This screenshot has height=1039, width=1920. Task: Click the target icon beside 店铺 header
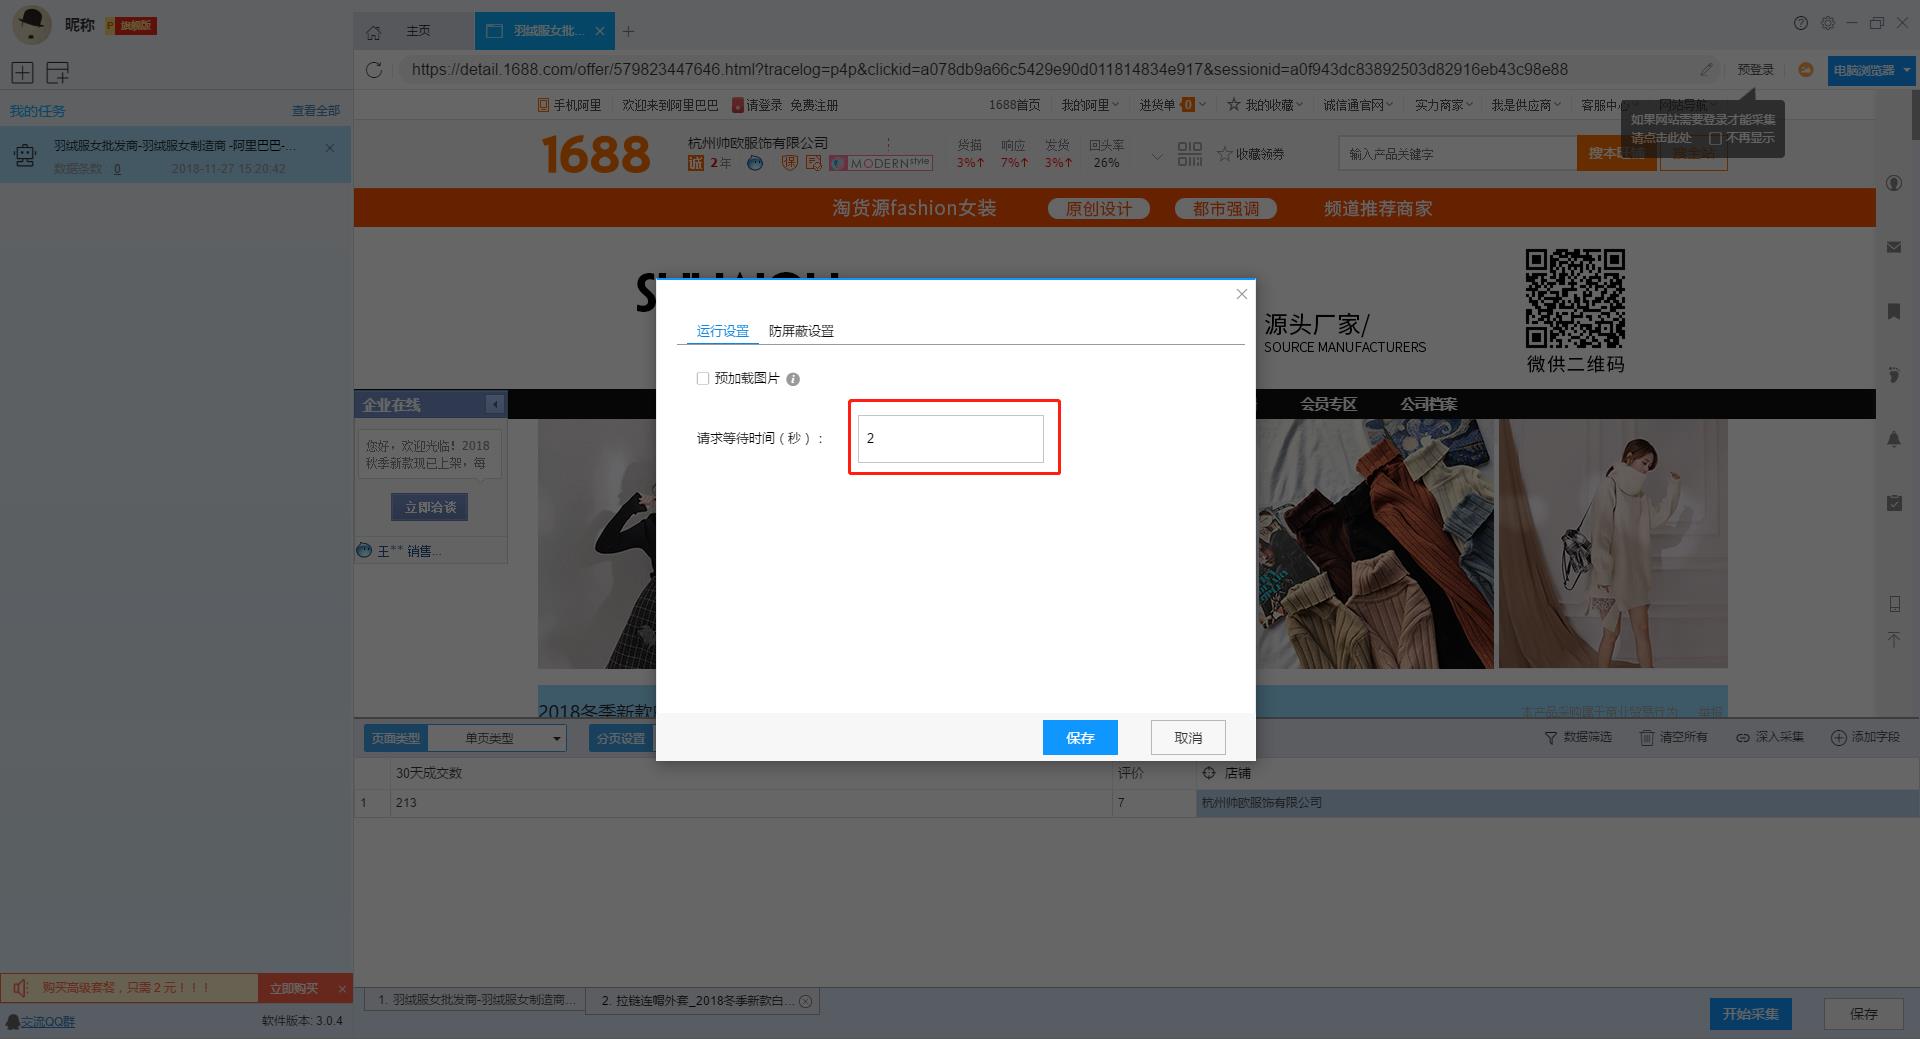coord(1208,772)
